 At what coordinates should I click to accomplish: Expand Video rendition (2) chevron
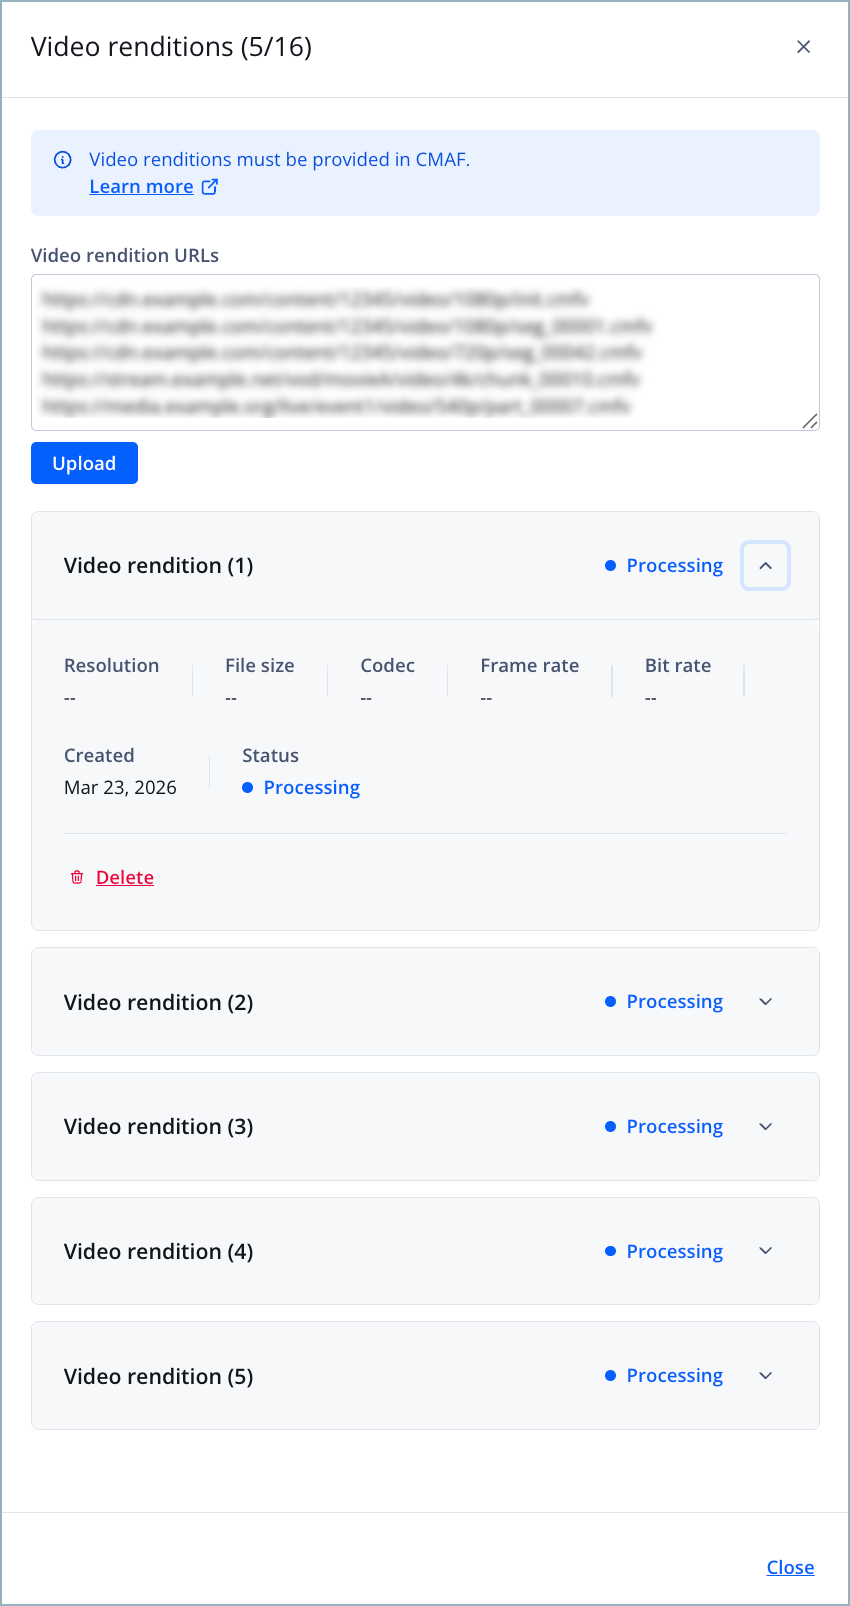tap(766, 1002)
